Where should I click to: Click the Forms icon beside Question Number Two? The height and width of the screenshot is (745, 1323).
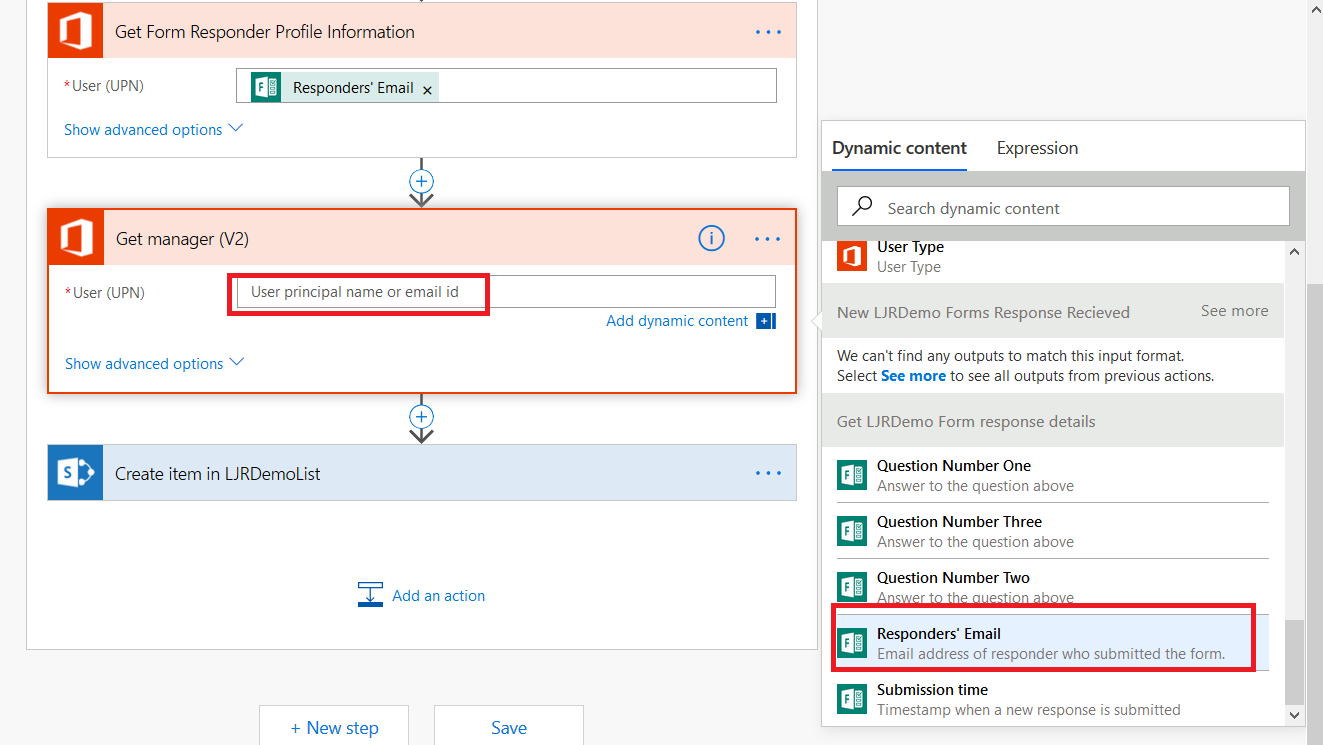point(852,587)
